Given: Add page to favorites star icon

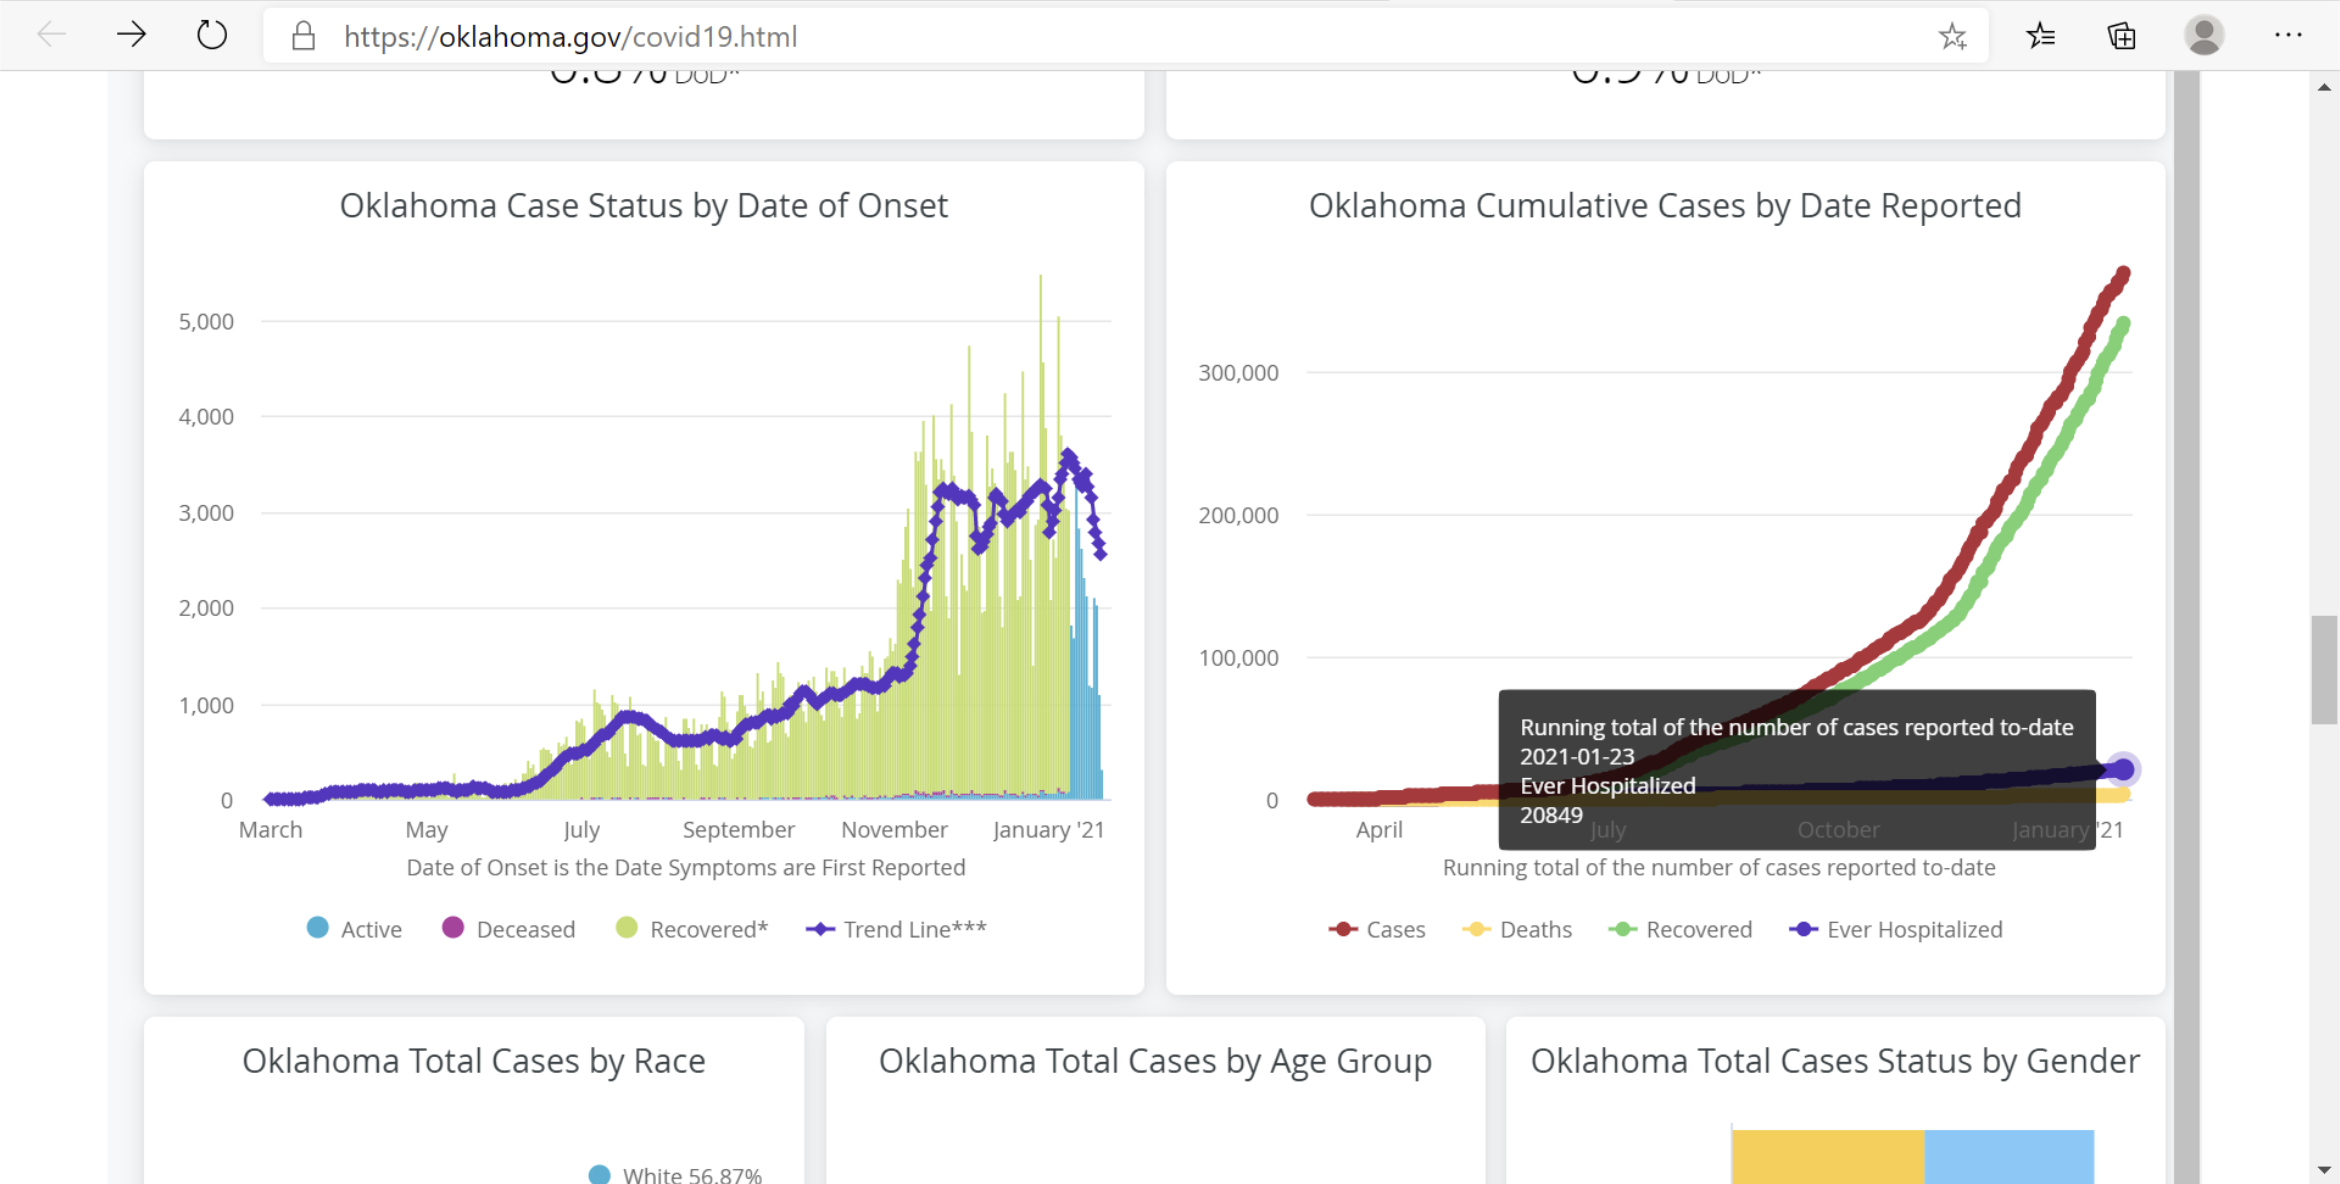Looking at the screenshot, I should click(1952, 37).
